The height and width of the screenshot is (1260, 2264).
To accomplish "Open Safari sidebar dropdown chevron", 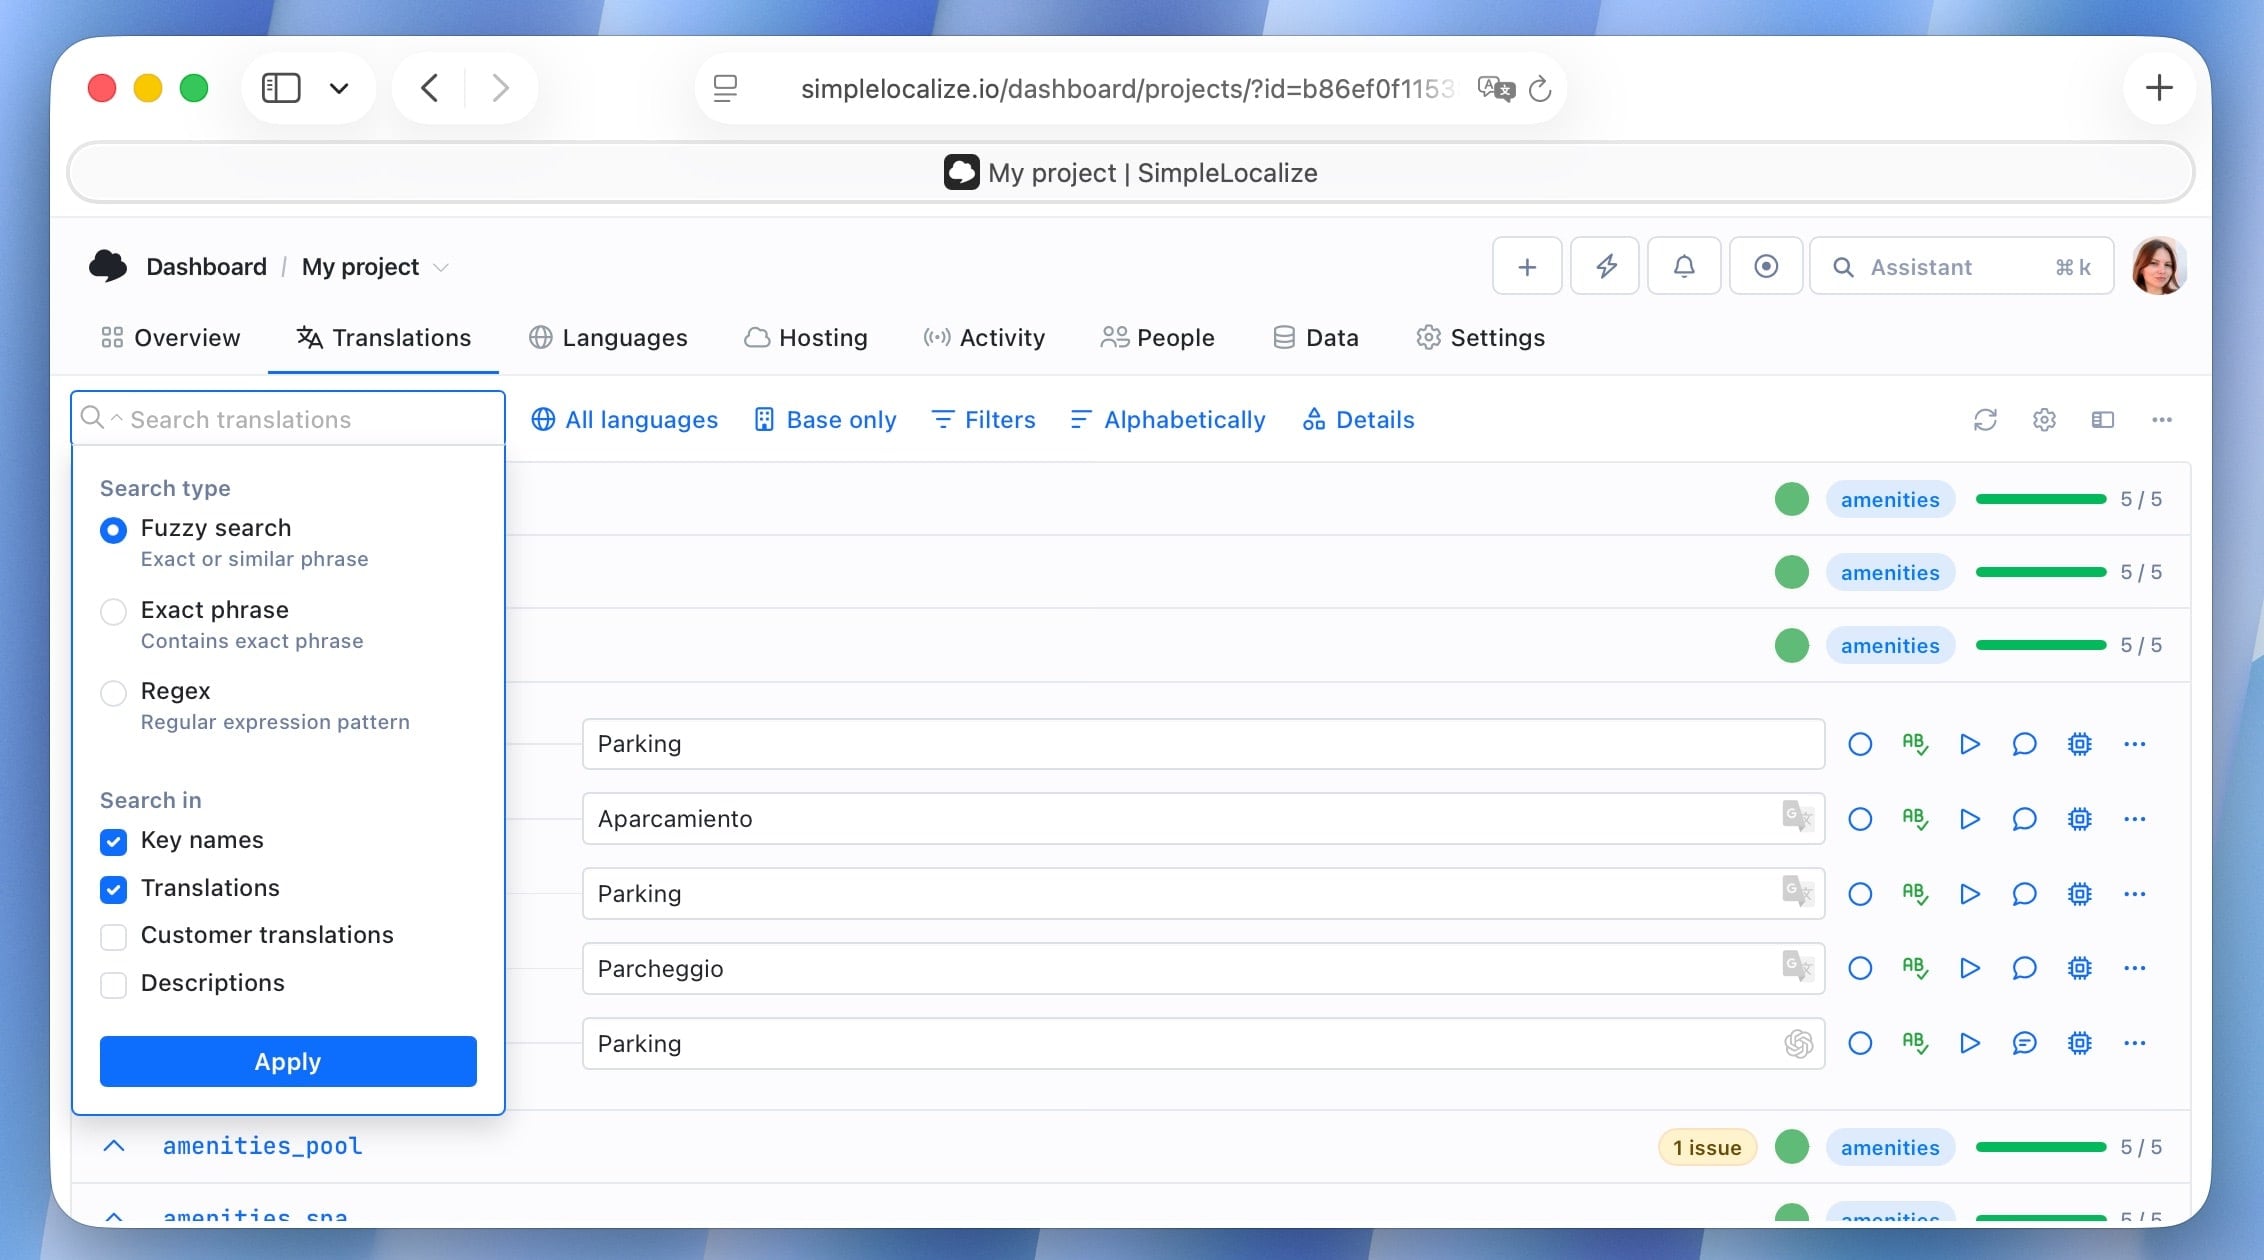I will [339, 88].
